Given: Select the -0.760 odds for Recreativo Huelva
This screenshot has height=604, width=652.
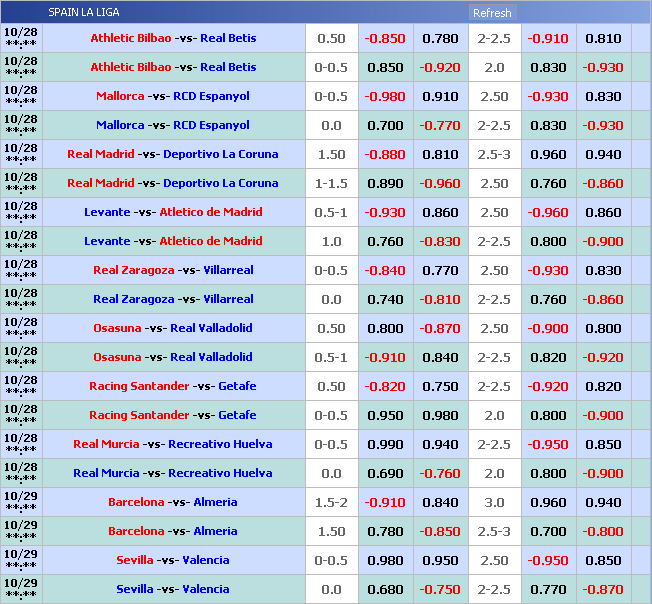Looking at the screenshot, I should coord(440,474).
